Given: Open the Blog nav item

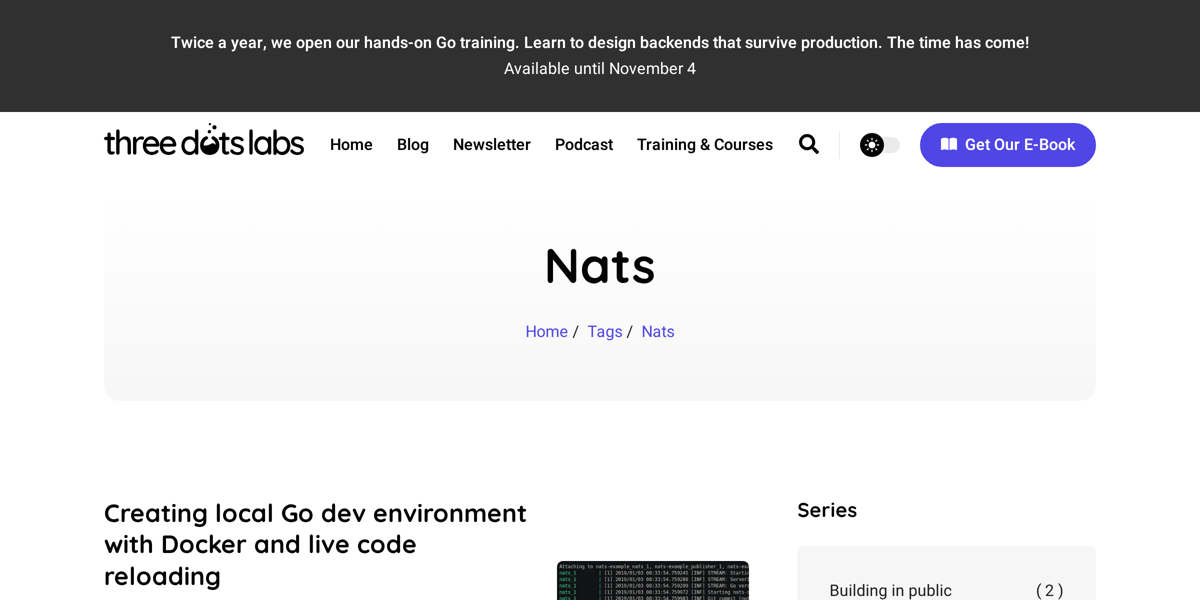Looking at the screenshot, I should pyautogui.click(x=413, y=144).
